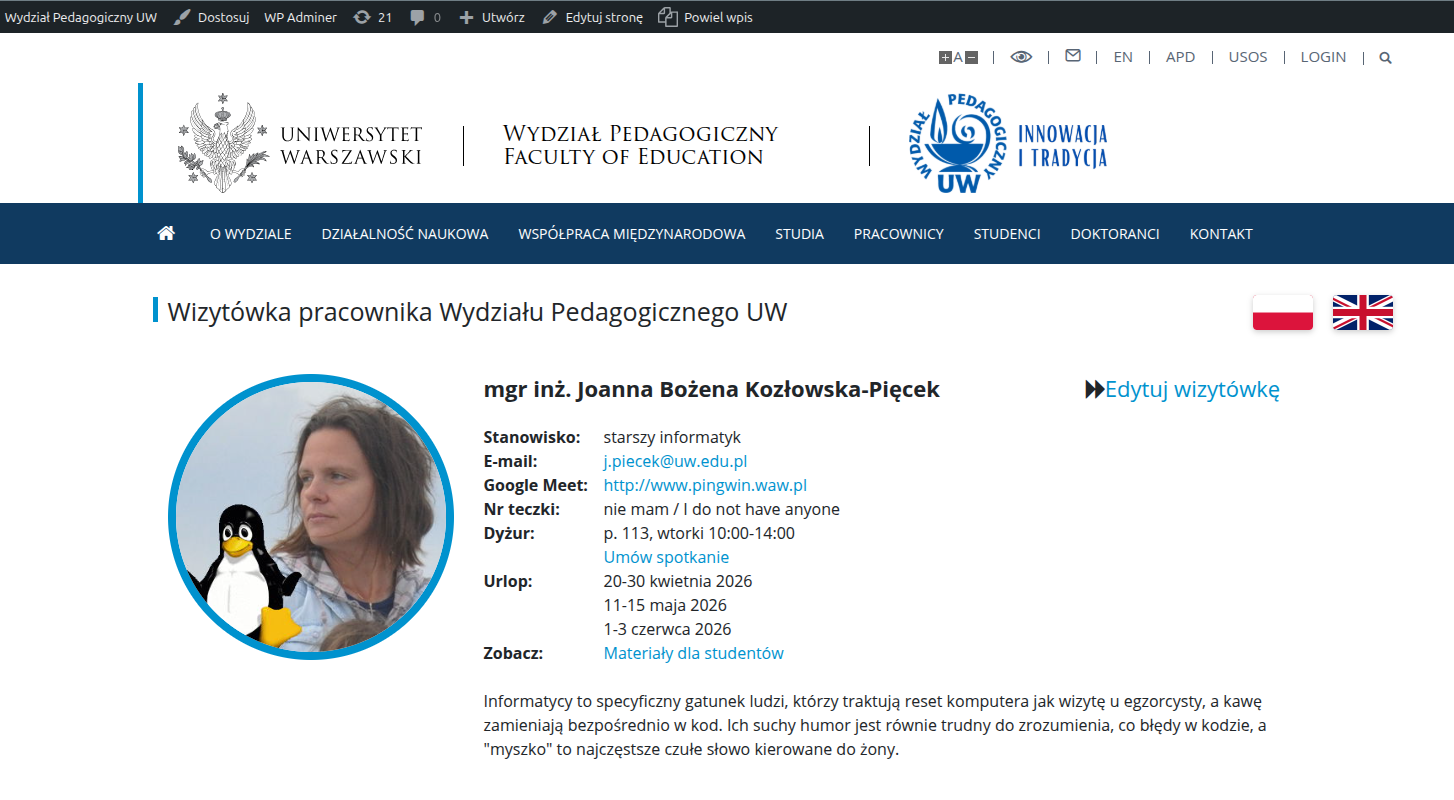1454x800 pixels.
Task: Click Edytuj wizytówkę link
Action: click(x=1182, y=389)
